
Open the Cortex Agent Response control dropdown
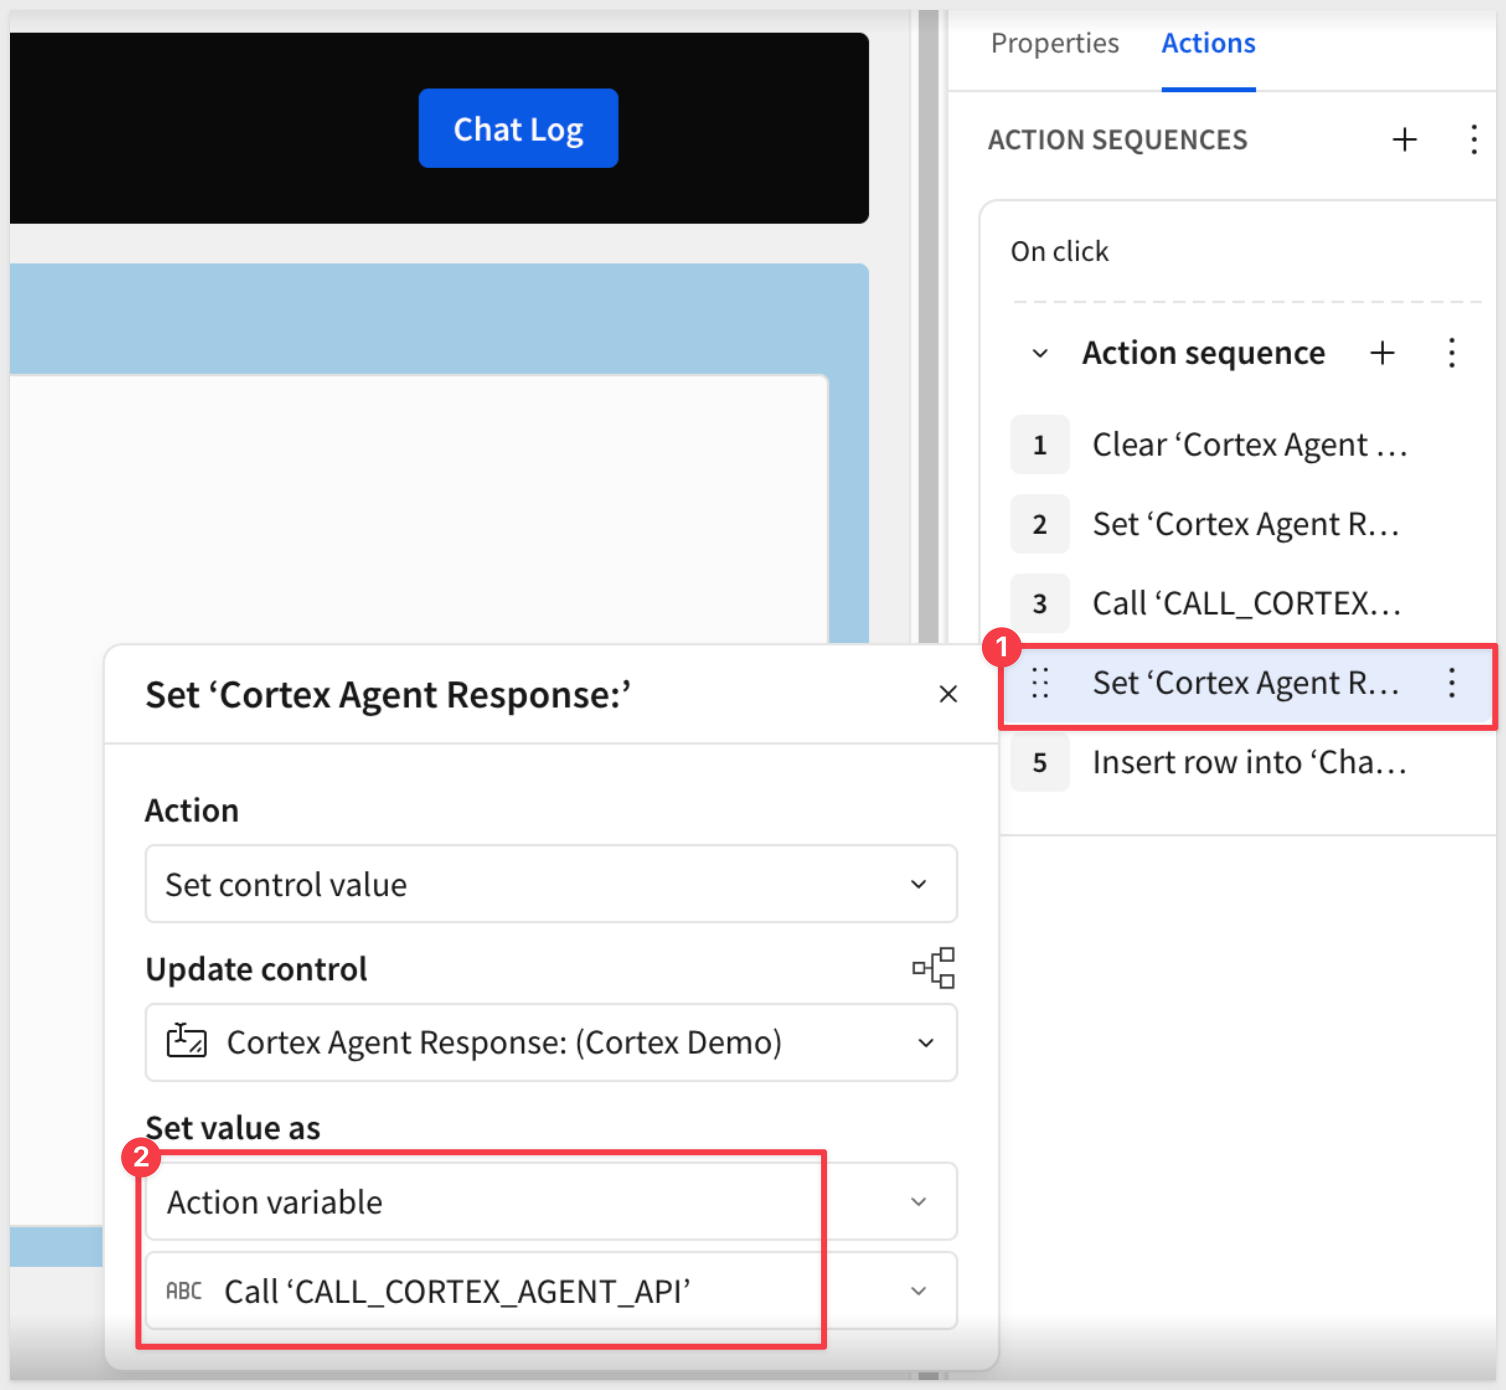coord(550,1042)
